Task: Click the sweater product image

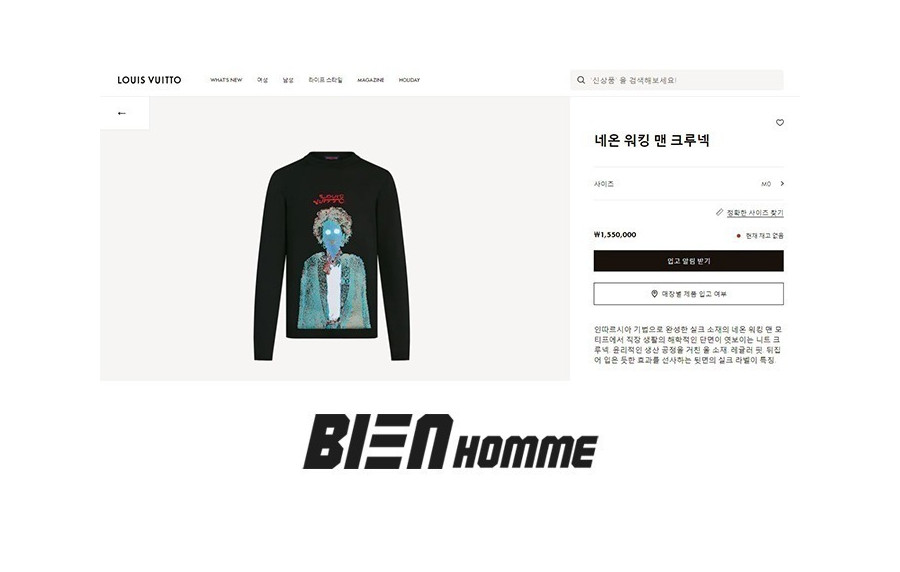Action: pos(332,256)
